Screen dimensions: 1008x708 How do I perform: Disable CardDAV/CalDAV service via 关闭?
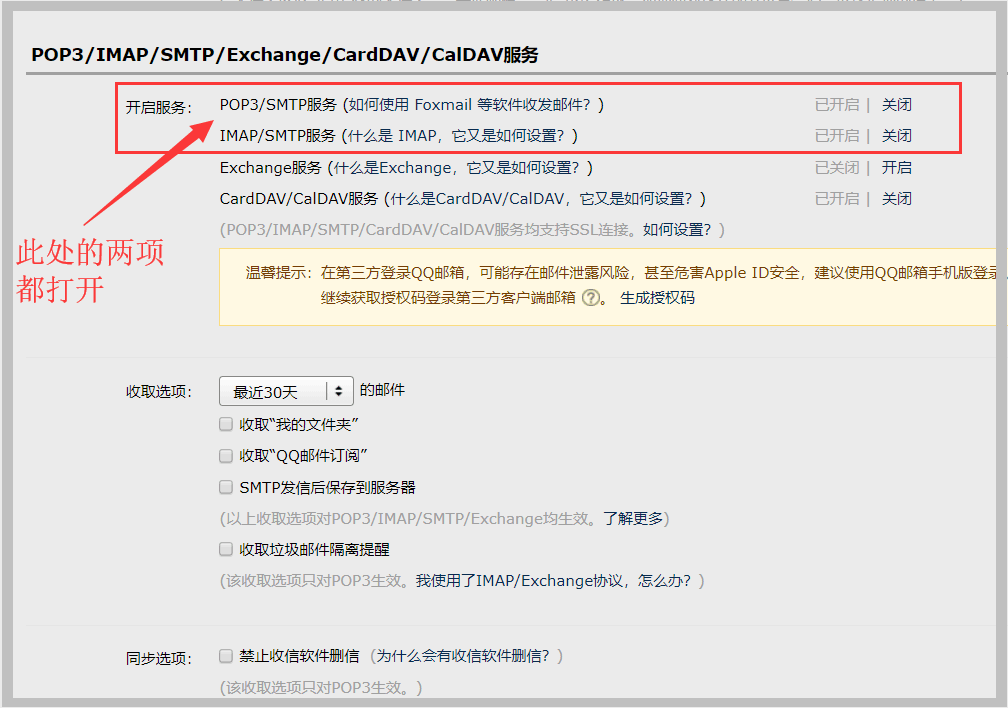pyautogui.click(x=897, y=198)
